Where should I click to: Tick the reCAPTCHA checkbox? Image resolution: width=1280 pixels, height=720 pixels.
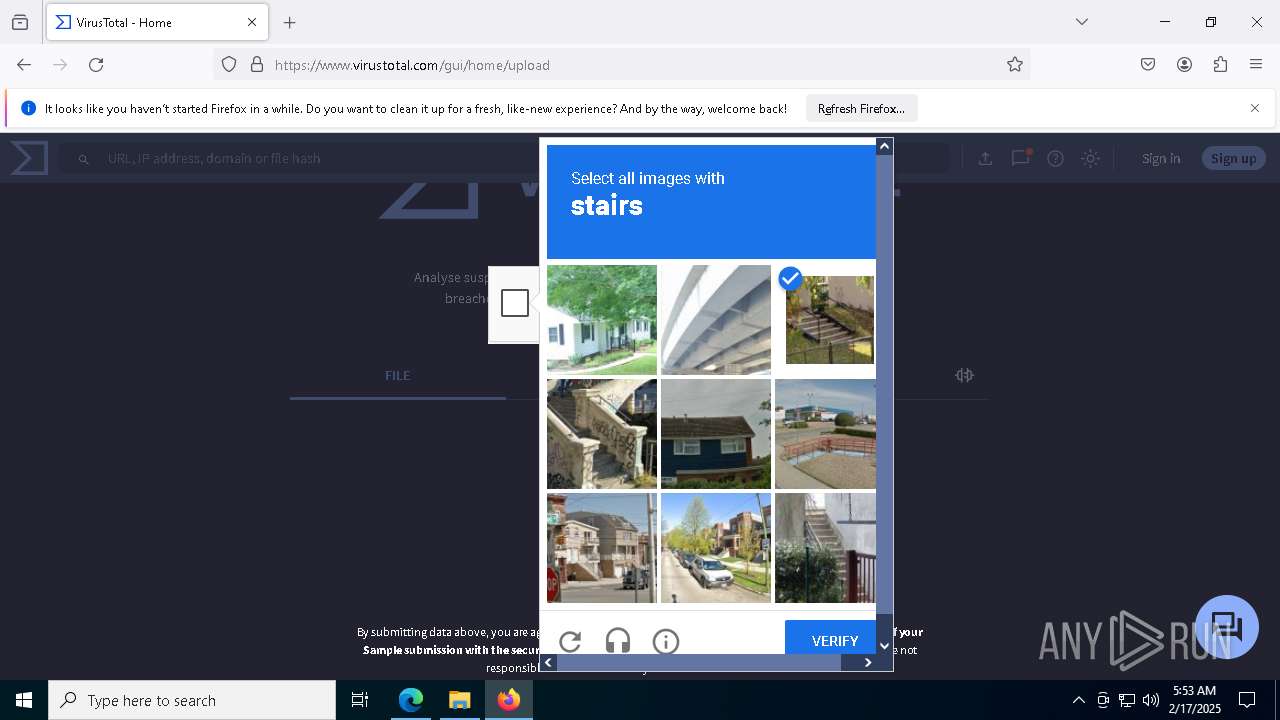[515, 303]
